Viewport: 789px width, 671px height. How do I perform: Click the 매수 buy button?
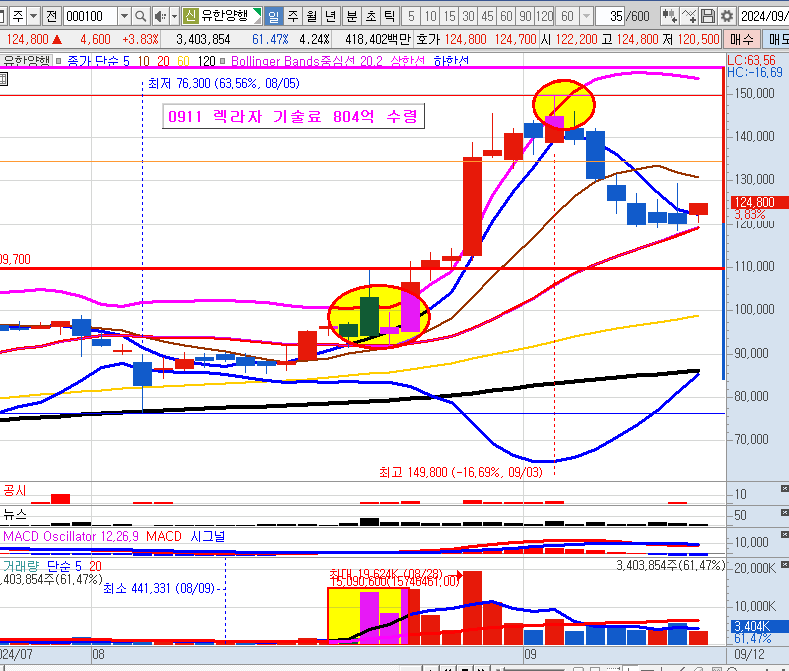[742, 39]
